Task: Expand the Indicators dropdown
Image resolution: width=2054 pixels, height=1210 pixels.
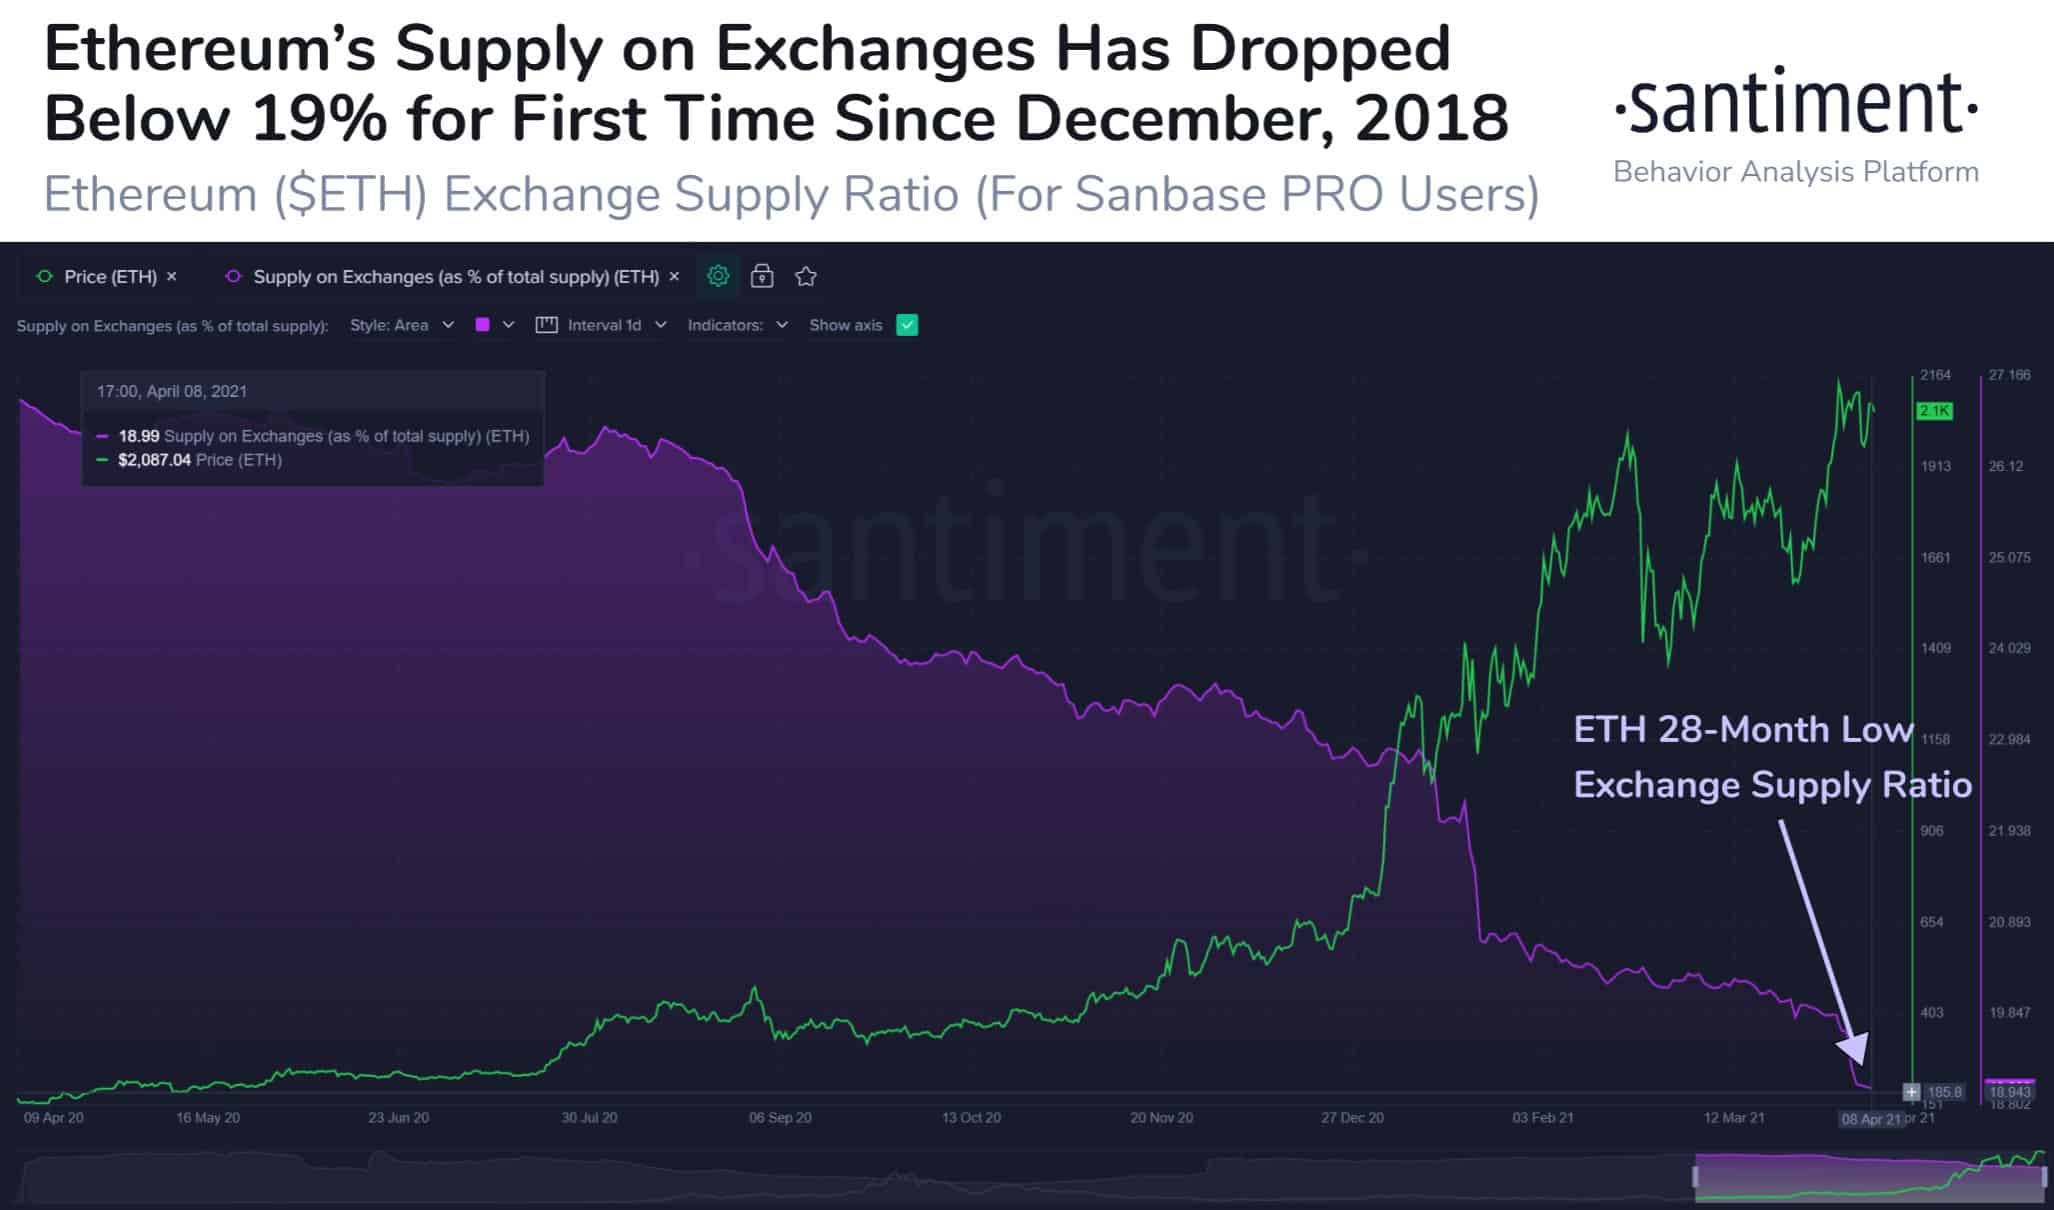Action: tap(736, 325)
